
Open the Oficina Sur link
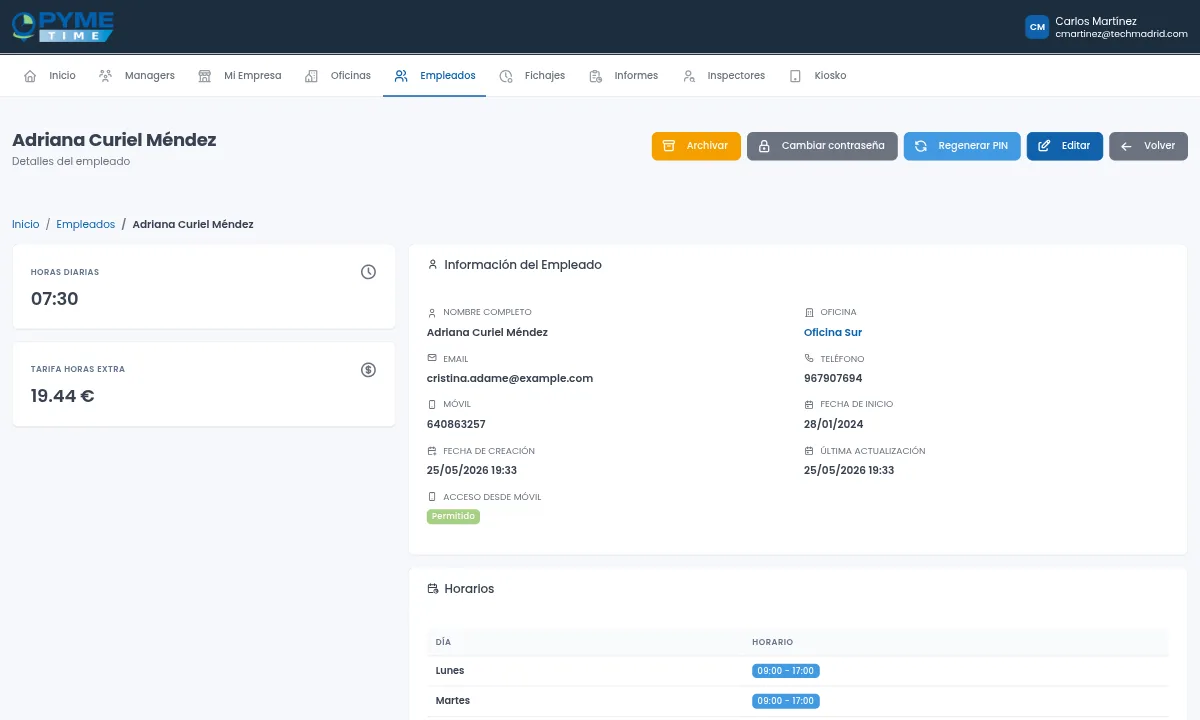pos(833,332)
